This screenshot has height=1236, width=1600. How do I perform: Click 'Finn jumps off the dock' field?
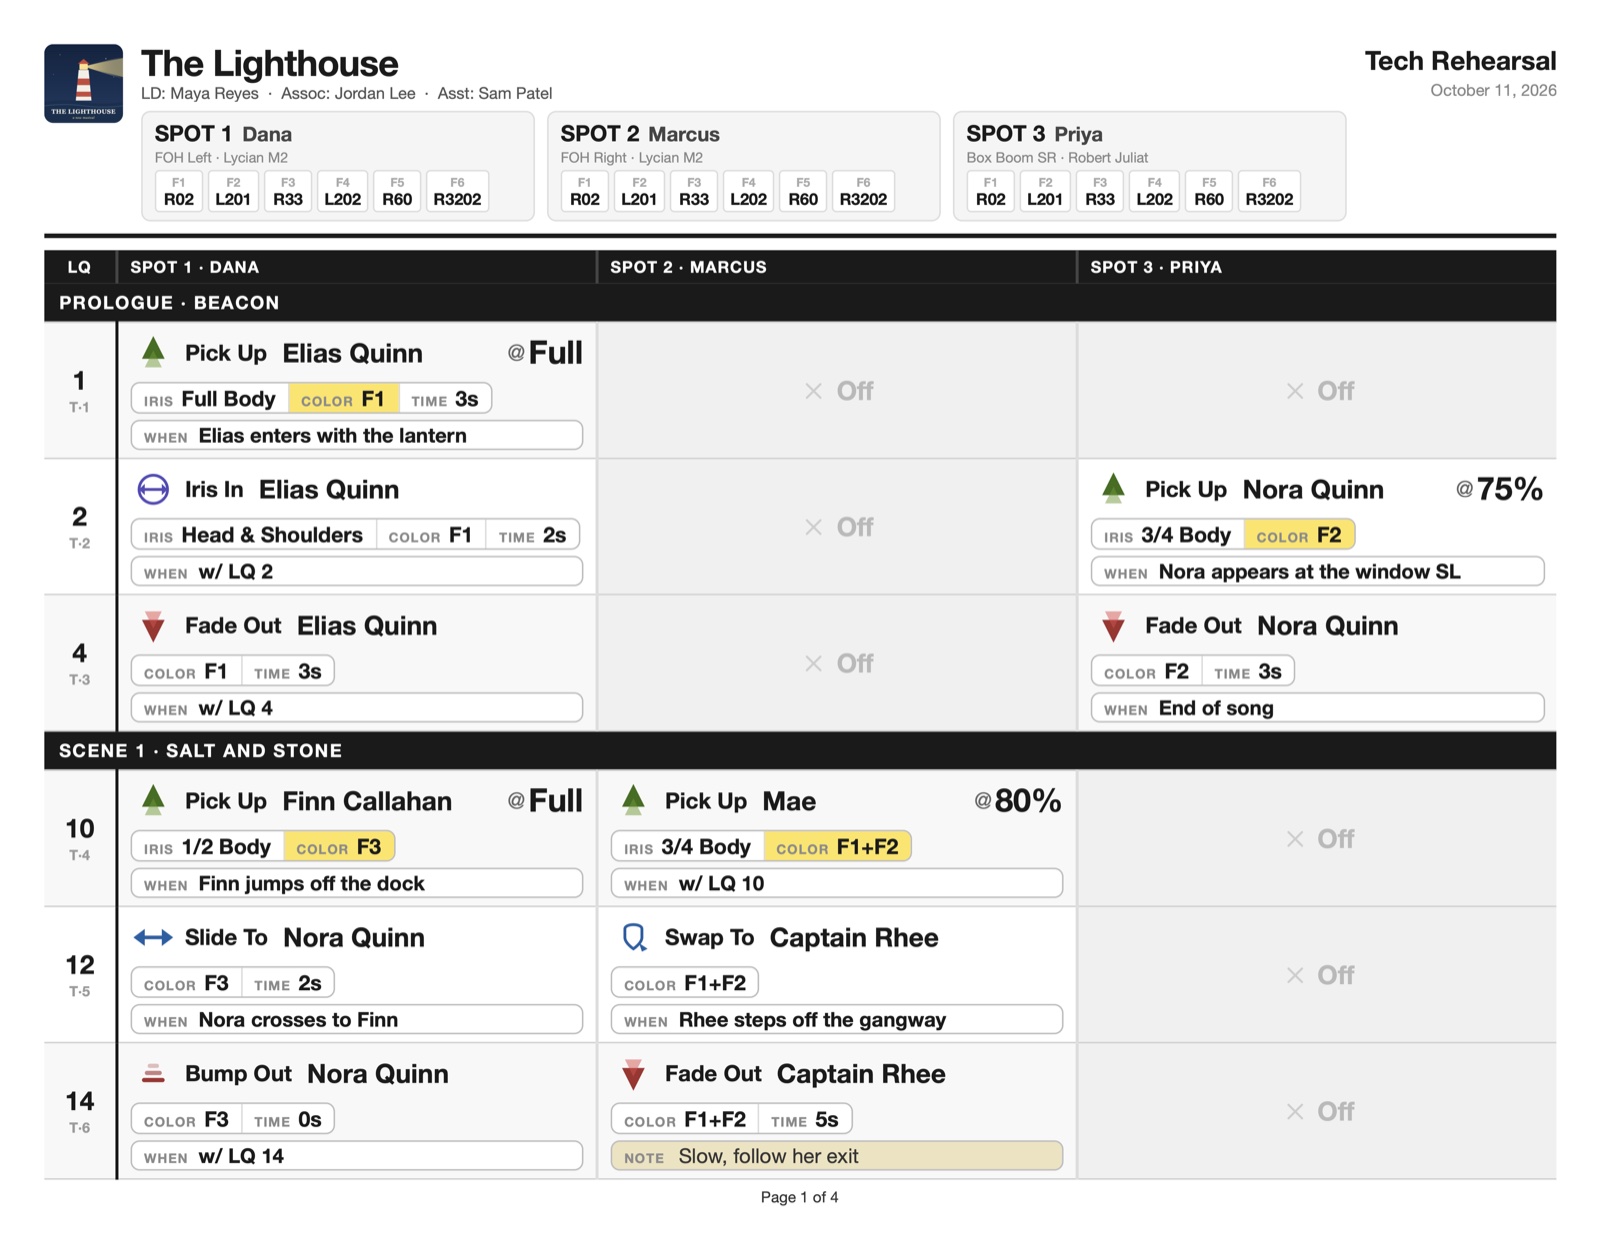click(x=357, y=884)
